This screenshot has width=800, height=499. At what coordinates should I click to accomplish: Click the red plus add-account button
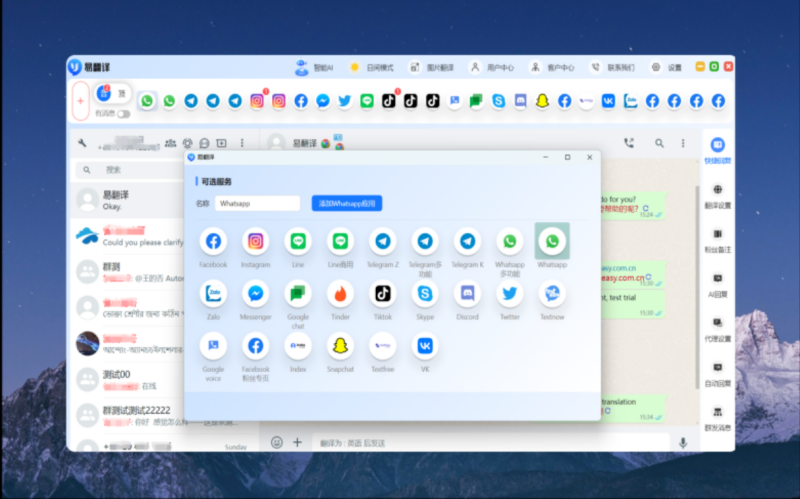point(80,100)
